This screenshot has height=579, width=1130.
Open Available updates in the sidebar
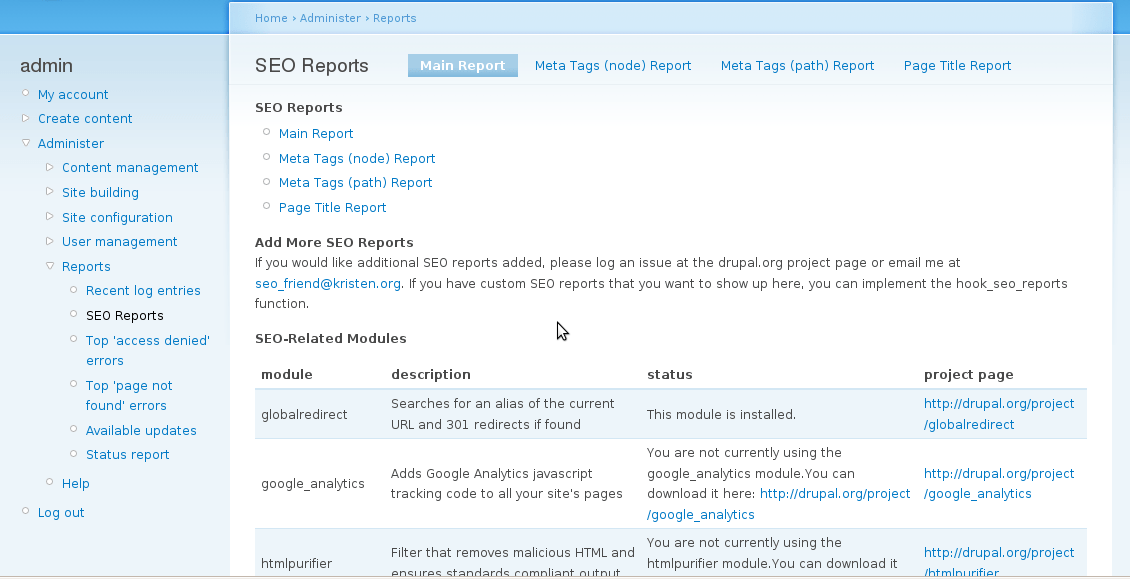click(x=141, y=430)
